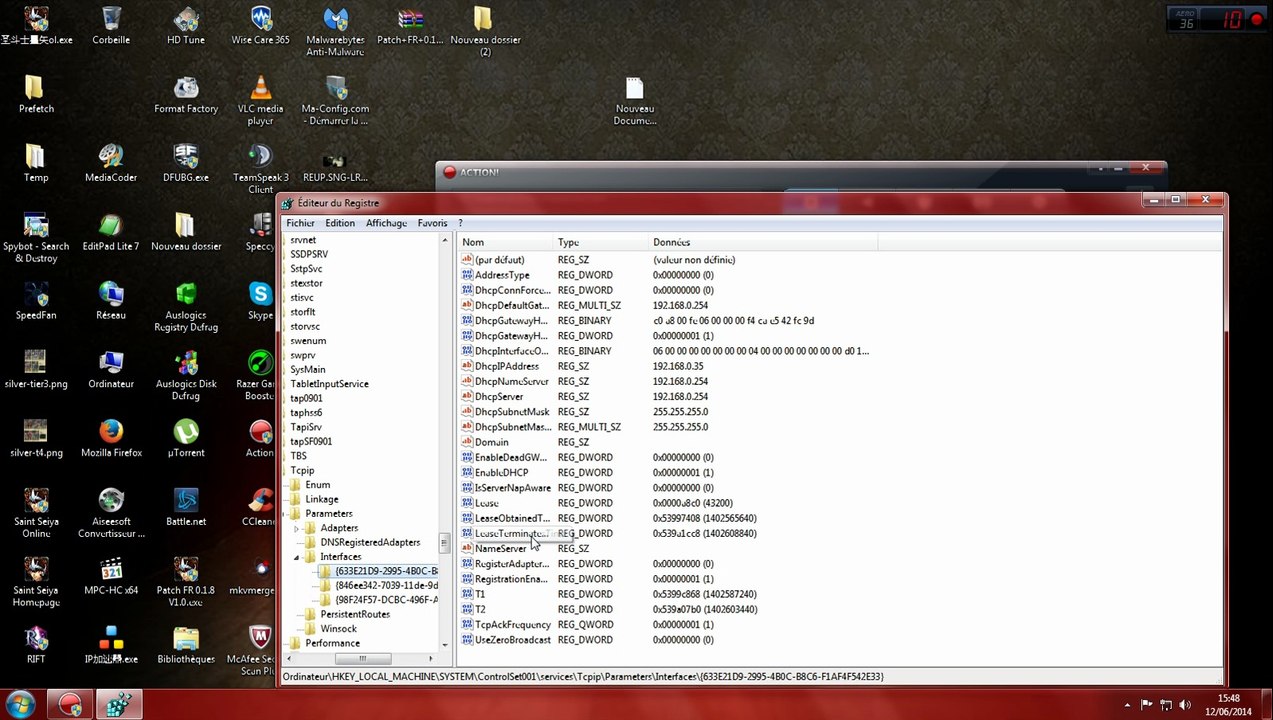
Task: Launch VLC media player from desktop
Action: pos(260,89)
